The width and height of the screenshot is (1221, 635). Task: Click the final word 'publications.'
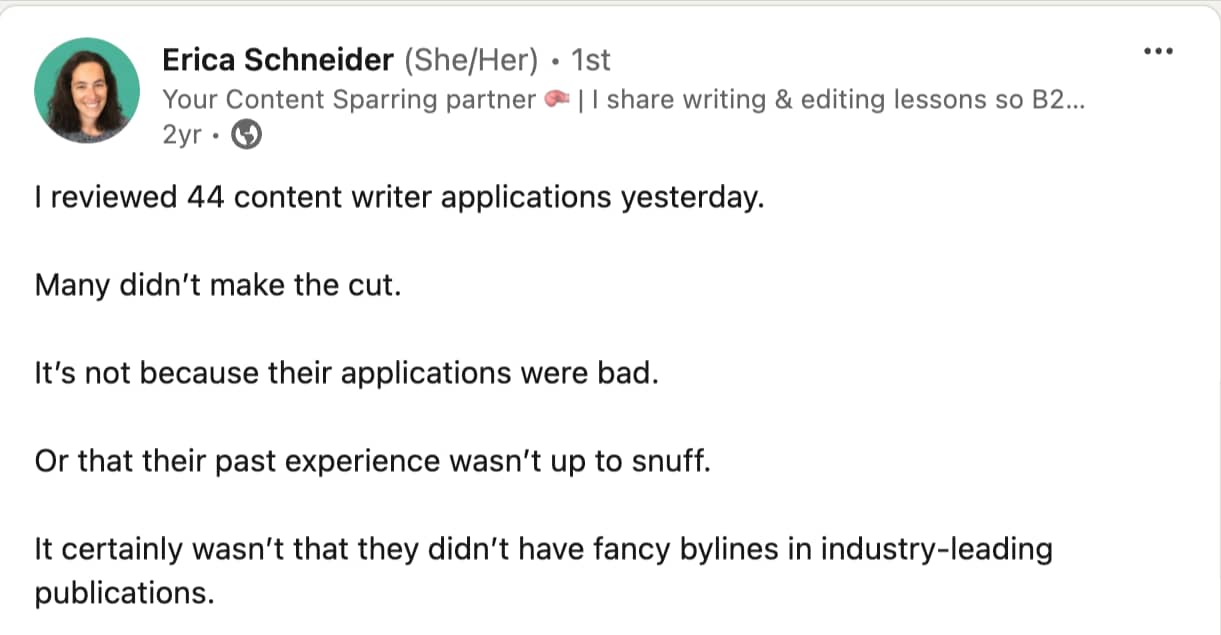click(125, 593)
